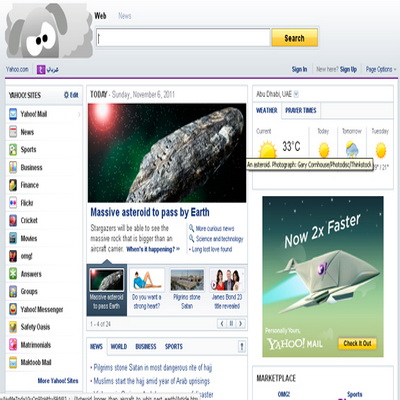
Task: Expand the Abu Dhabi, UAE location dropdown
Action: pos(296,94)
